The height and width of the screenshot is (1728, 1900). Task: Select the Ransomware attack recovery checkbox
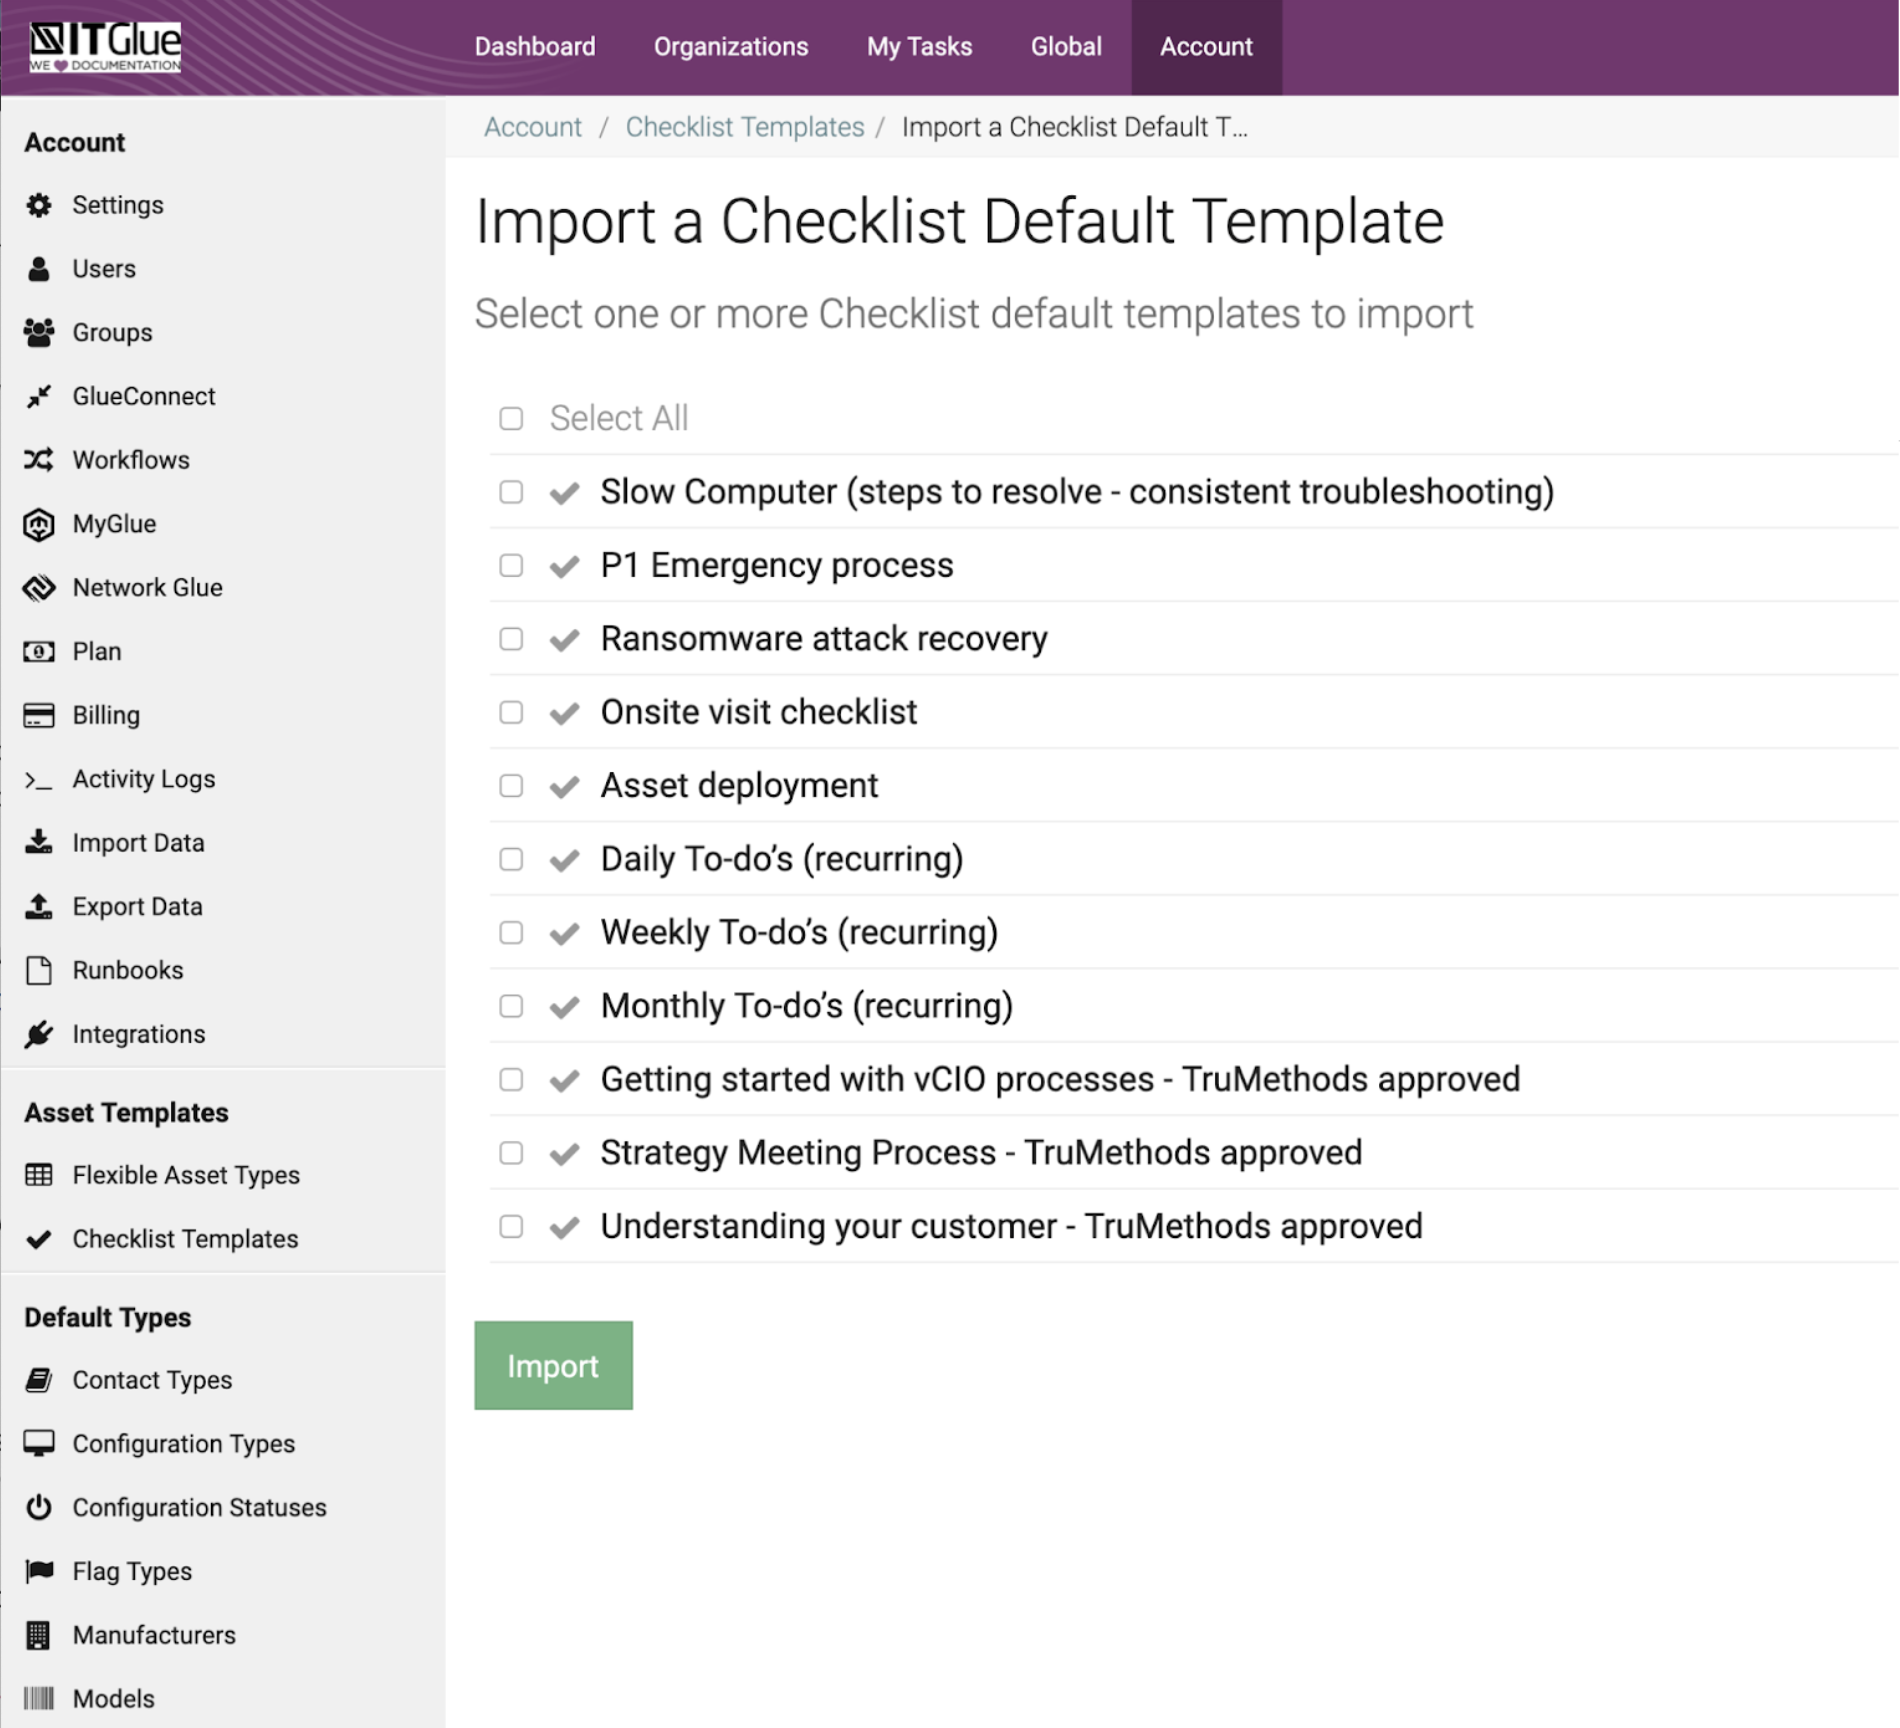click(512, 638)
